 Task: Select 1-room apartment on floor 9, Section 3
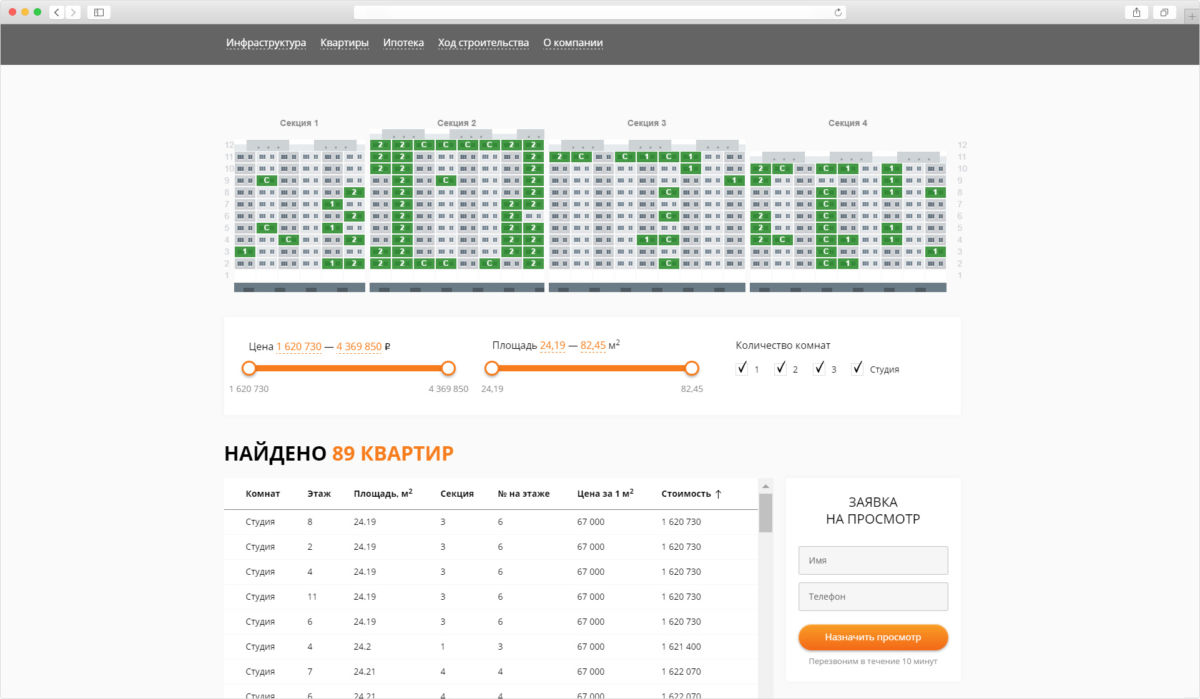click(734, 180)
